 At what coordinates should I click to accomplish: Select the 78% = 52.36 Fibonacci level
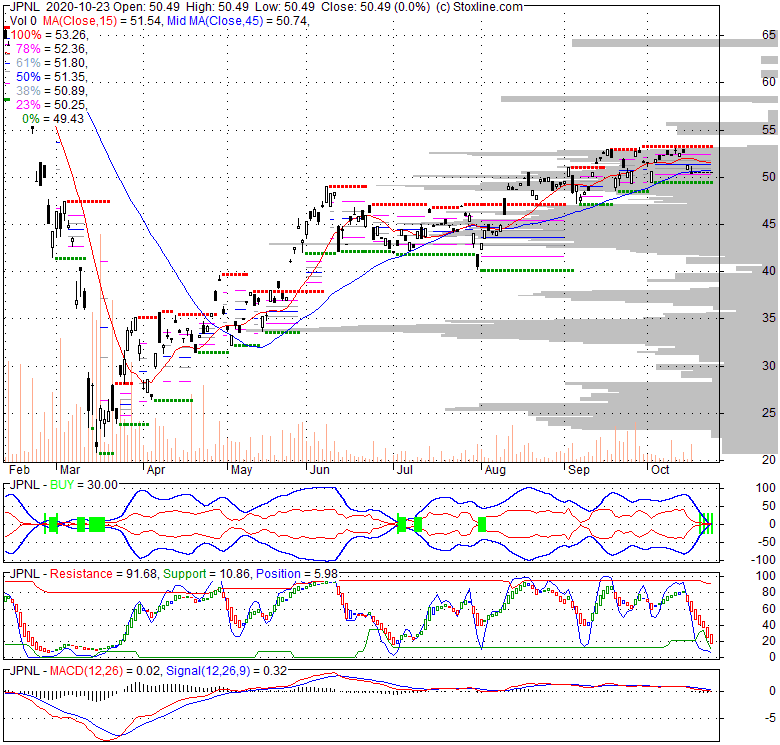tap(51, 49)
